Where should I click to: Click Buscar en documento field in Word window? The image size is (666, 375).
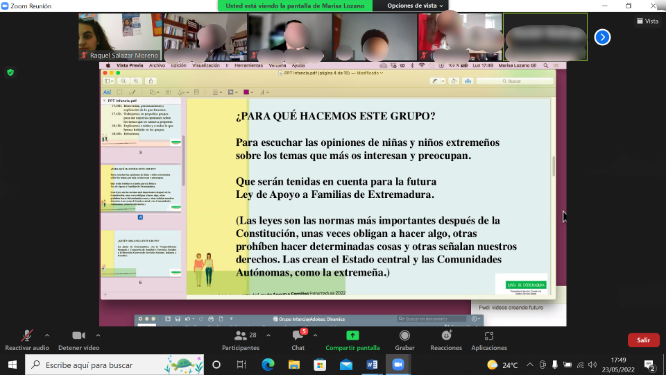click(x=433, y=319)
